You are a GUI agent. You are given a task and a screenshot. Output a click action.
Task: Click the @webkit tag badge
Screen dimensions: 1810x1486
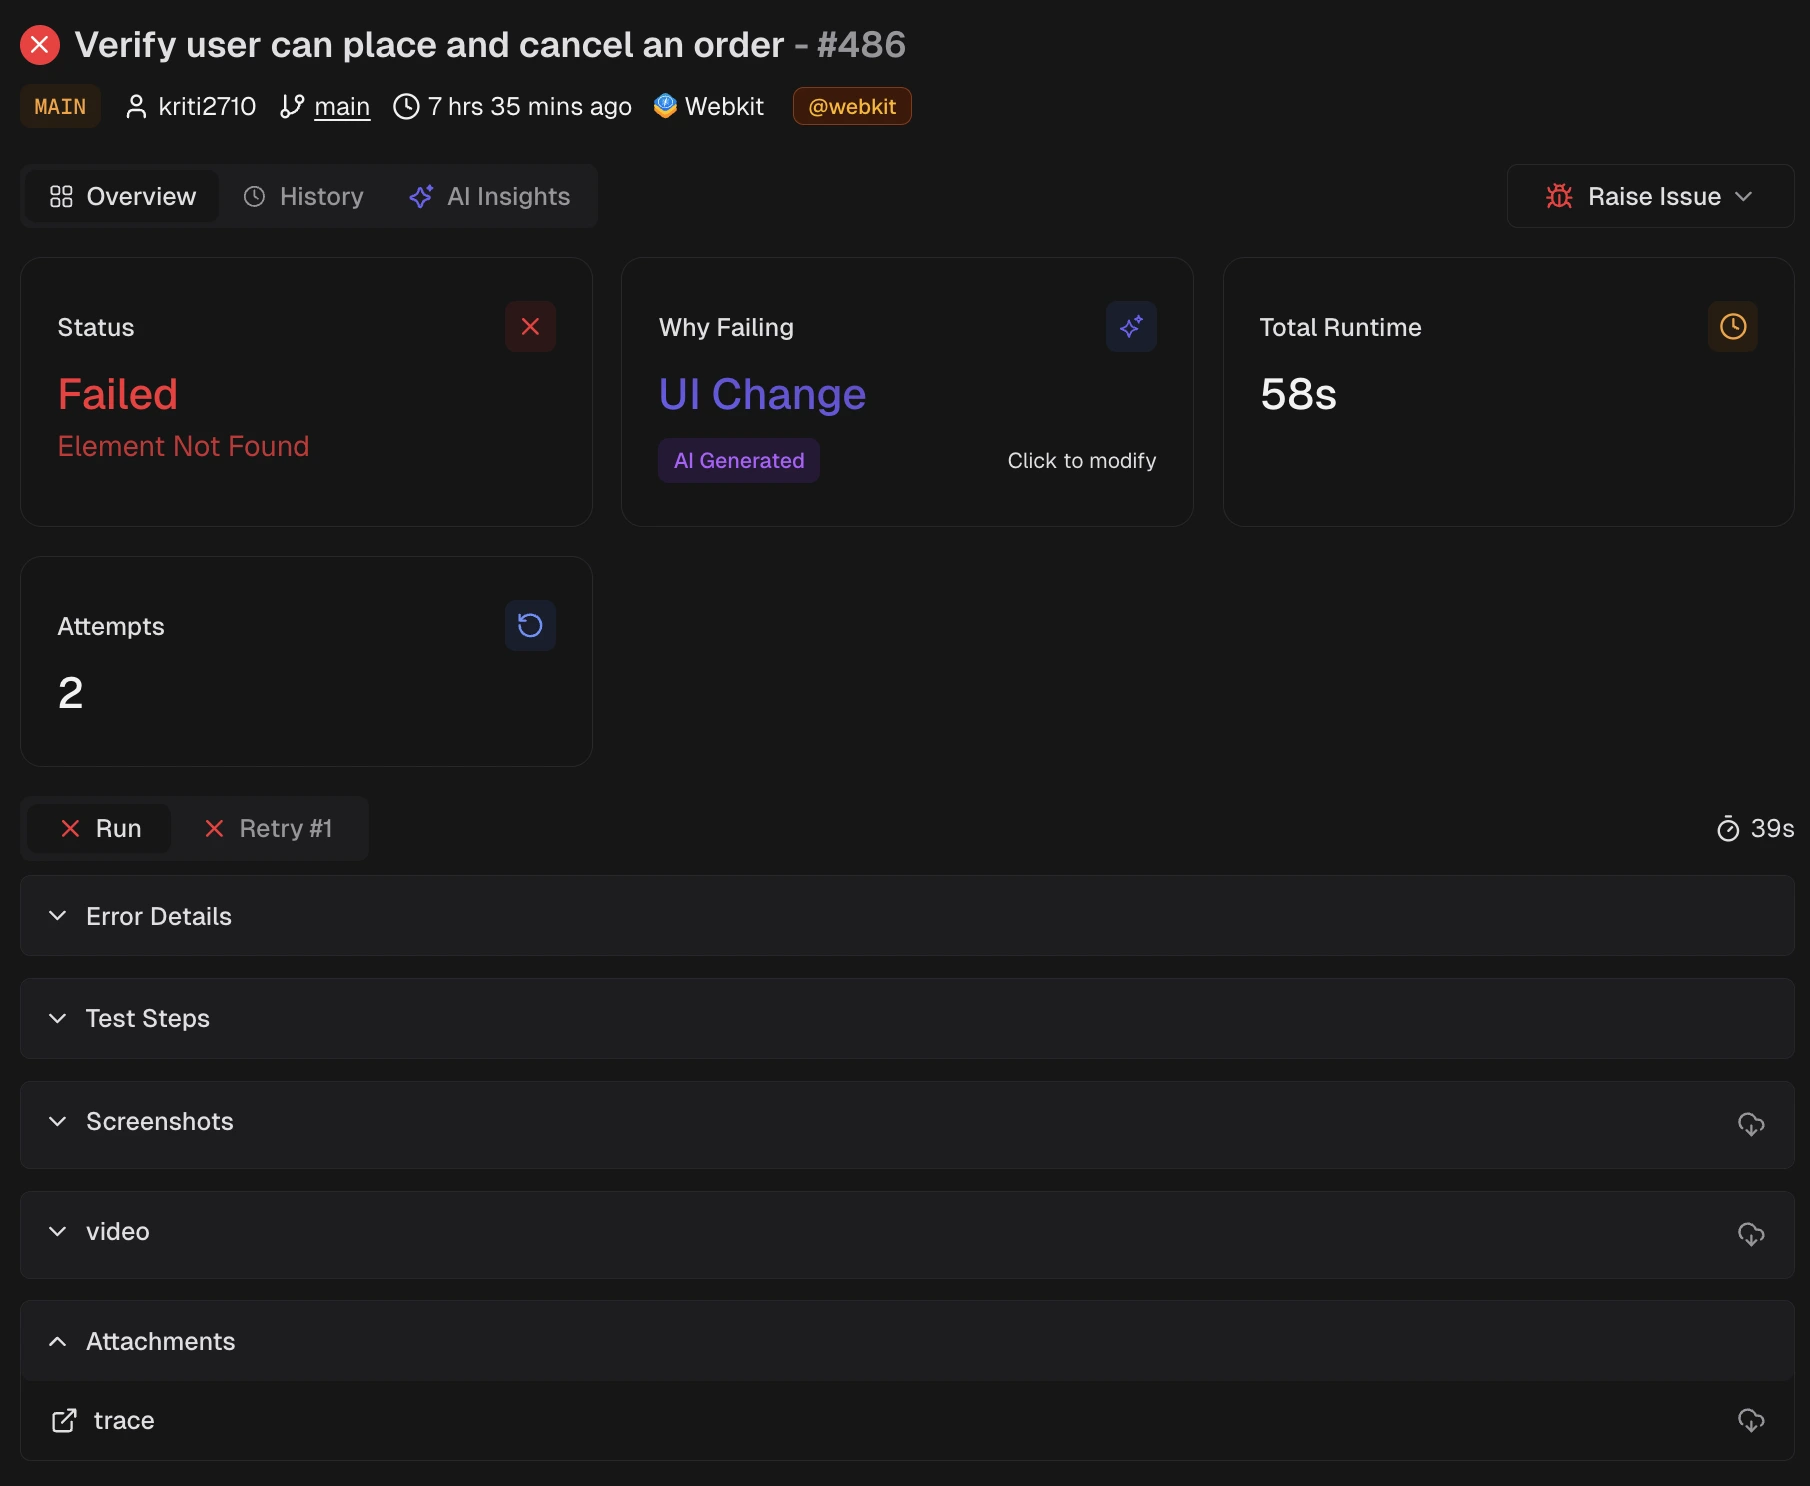(x=851, y=106)
